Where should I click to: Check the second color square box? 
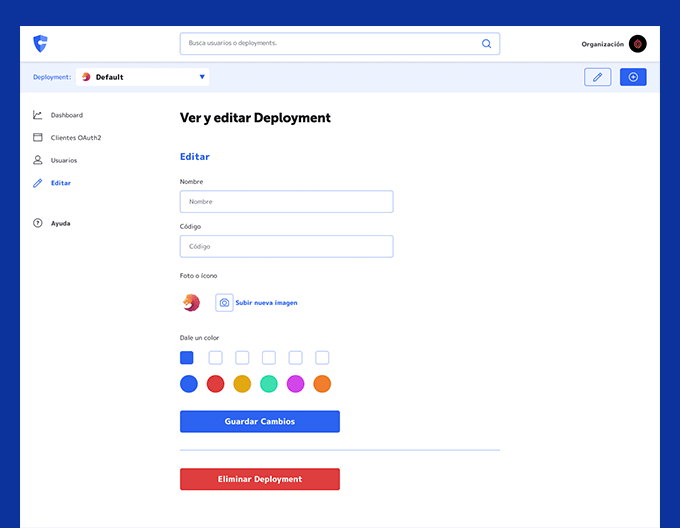pos(215,358)
